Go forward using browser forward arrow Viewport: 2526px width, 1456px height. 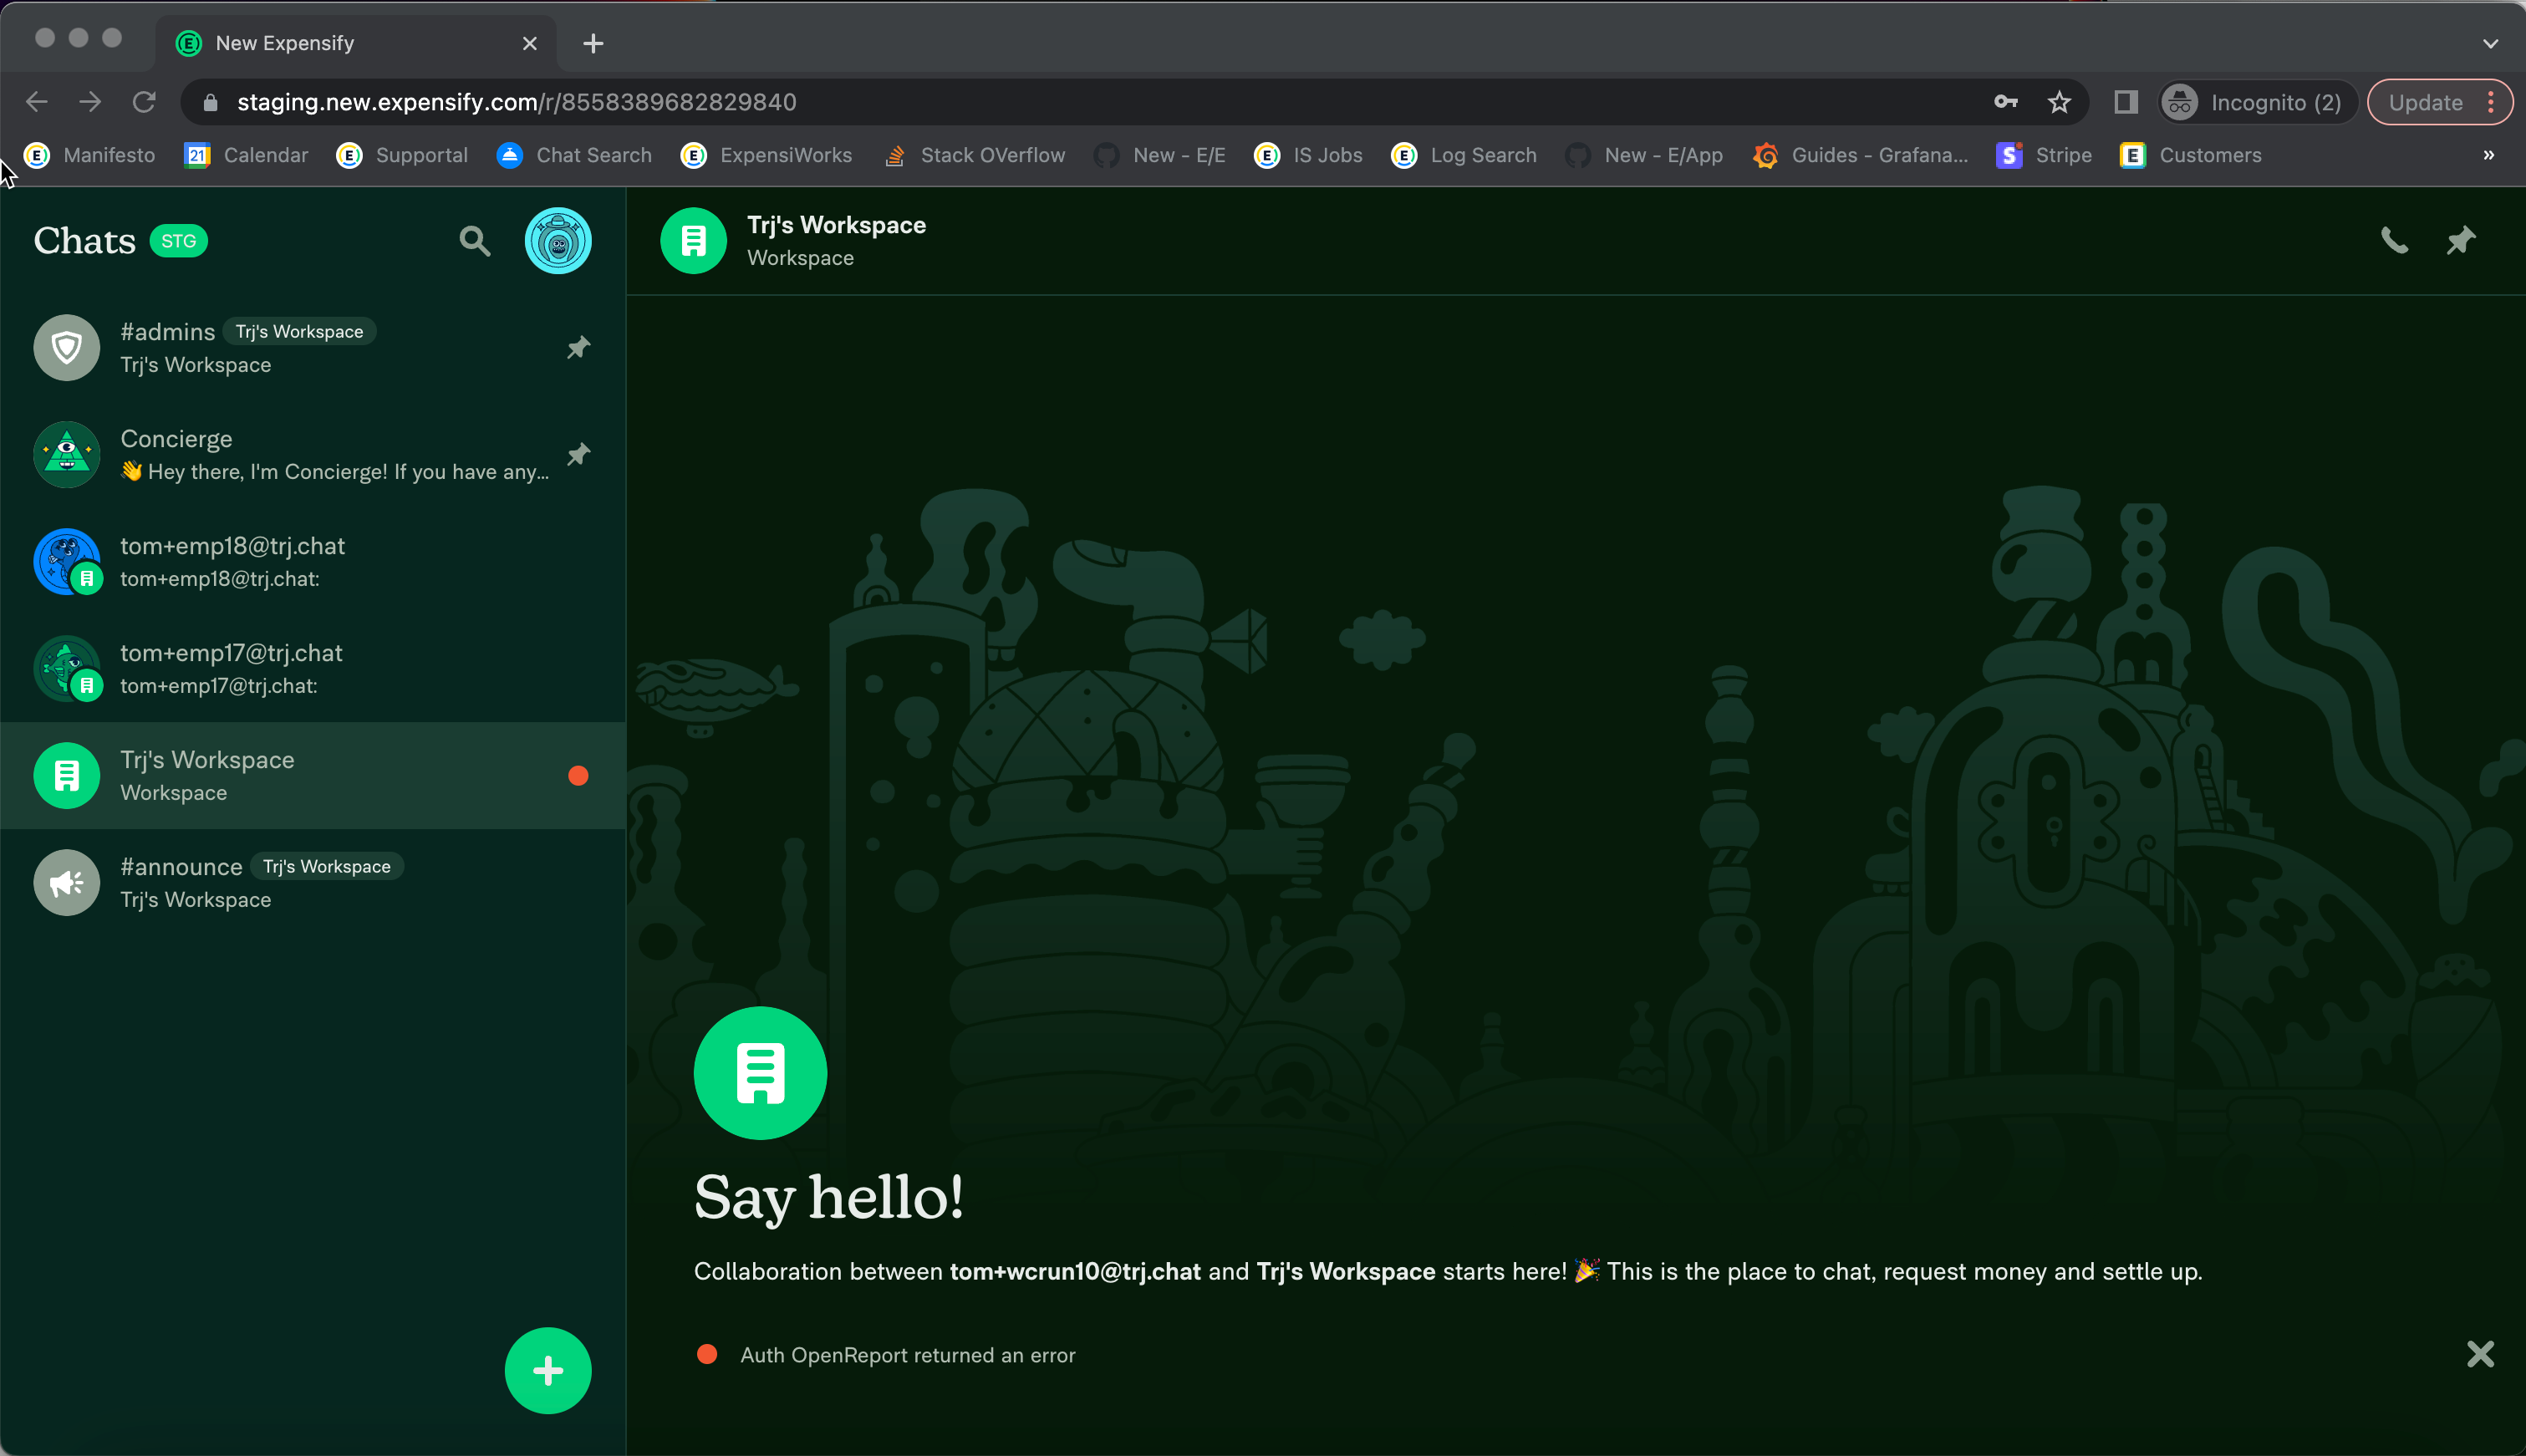pyautogui.click(x=90, y=102)
